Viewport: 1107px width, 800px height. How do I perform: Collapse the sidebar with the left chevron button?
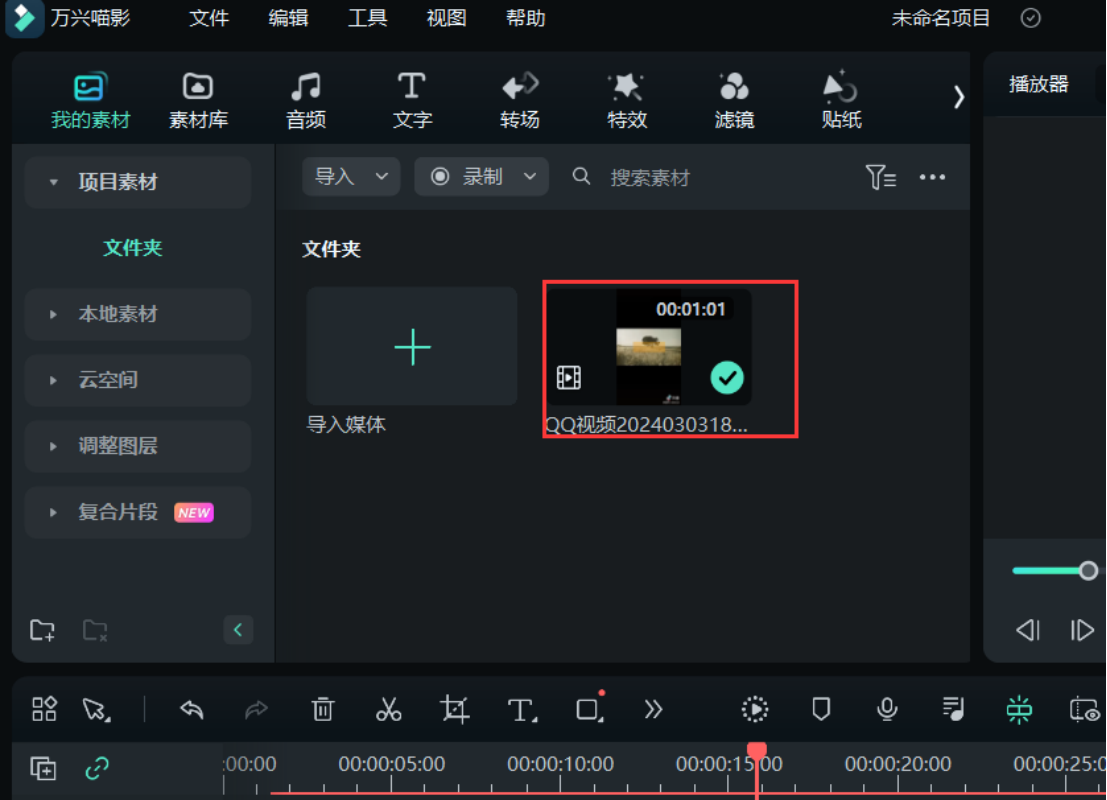tap(238, 630)
